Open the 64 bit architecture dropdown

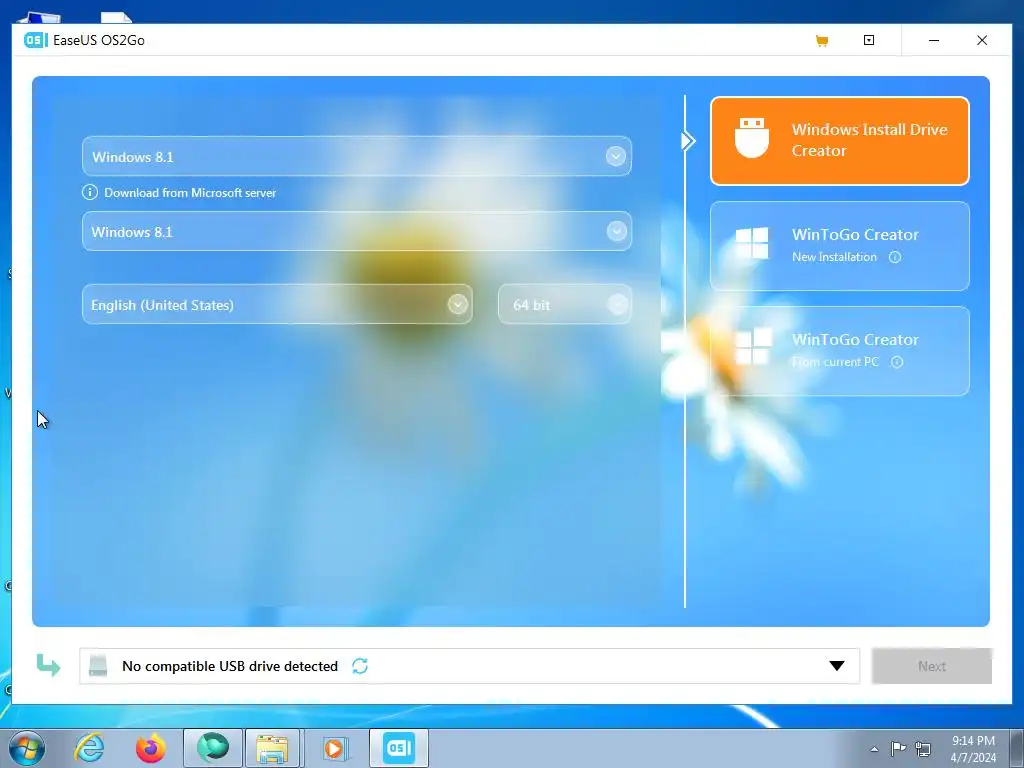pyautogui.click(x=565, y=304)
